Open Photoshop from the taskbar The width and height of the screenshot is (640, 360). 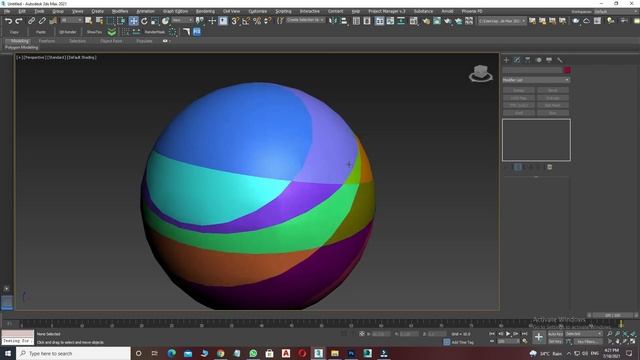[x=351, y=353]
